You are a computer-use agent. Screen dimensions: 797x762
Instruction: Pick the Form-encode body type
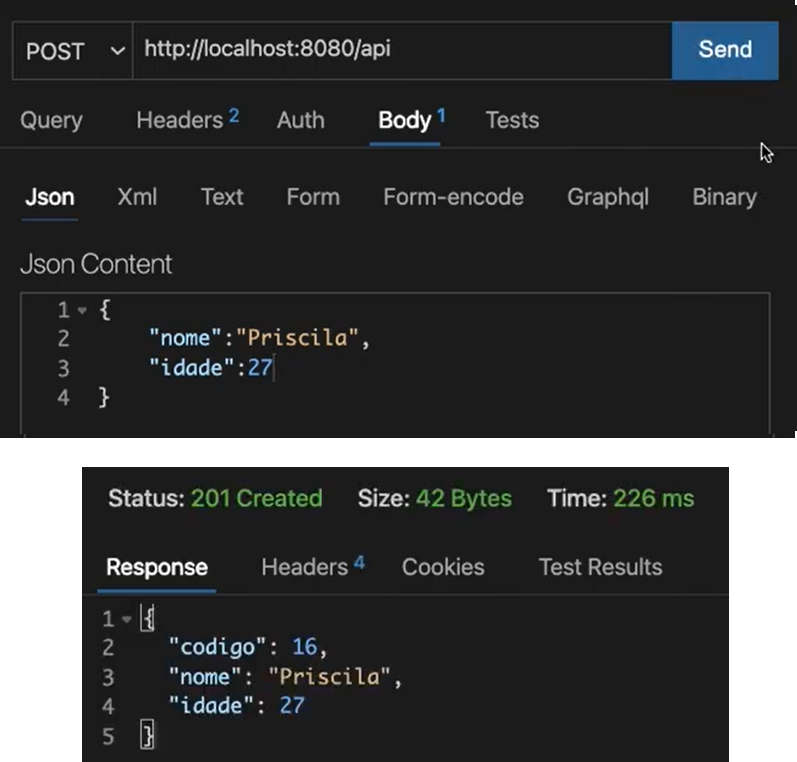coord(453,197)
